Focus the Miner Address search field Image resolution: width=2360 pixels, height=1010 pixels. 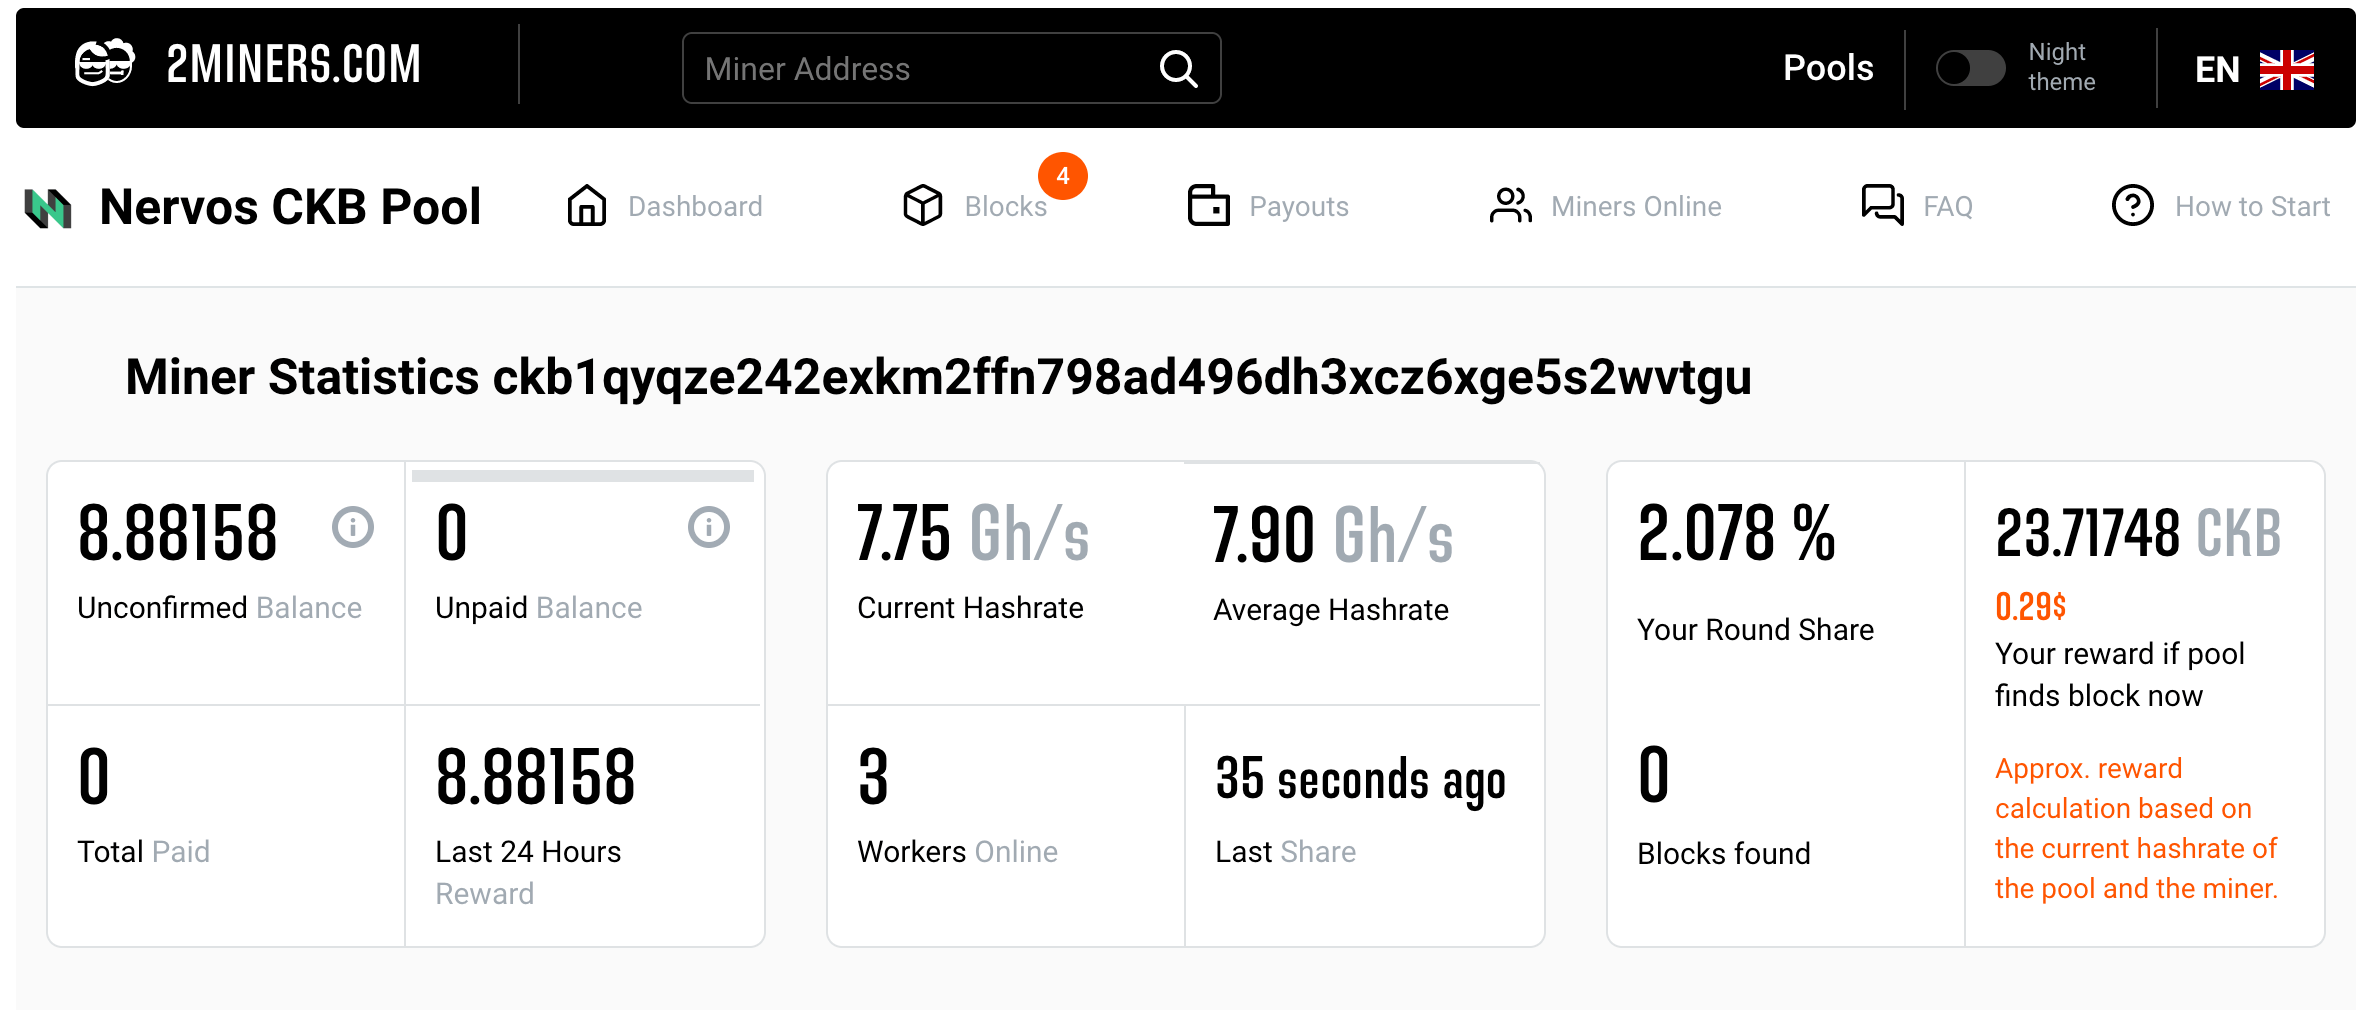click(x=920, y=69)
